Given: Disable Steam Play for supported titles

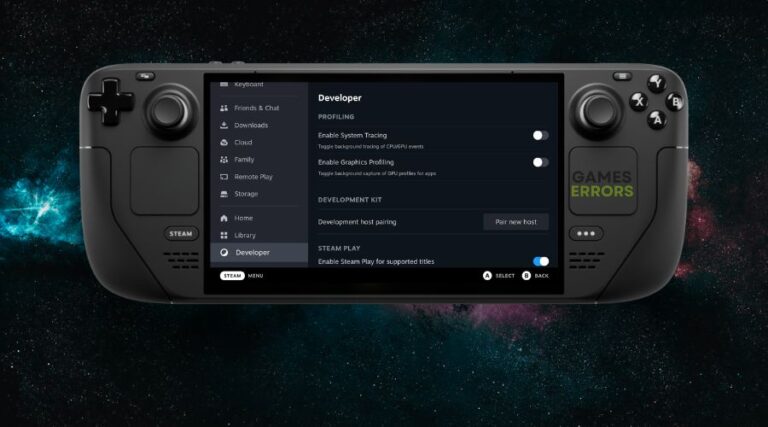Looking at the screenshot, I should [541, 261].
